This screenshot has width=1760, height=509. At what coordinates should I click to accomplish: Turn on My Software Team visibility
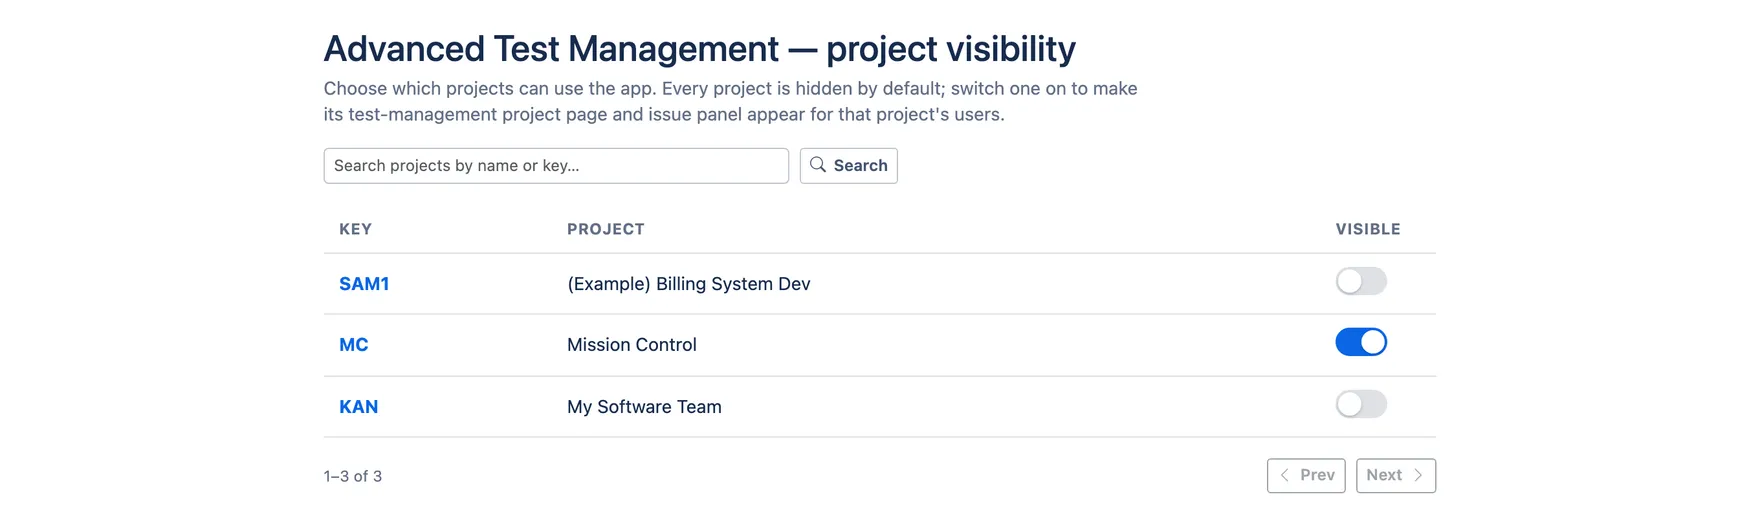[x=1361, y=404]
